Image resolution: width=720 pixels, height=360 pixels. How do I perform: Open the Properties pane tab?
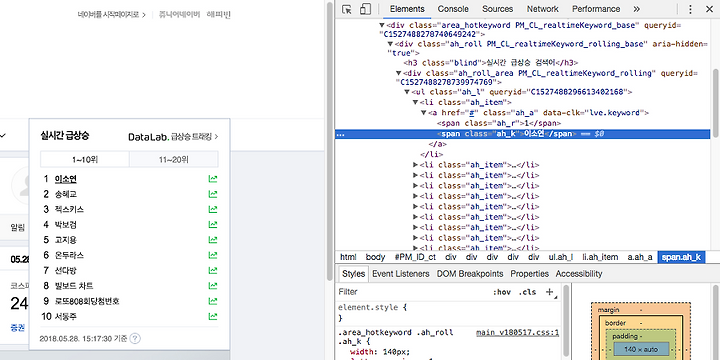529,274
